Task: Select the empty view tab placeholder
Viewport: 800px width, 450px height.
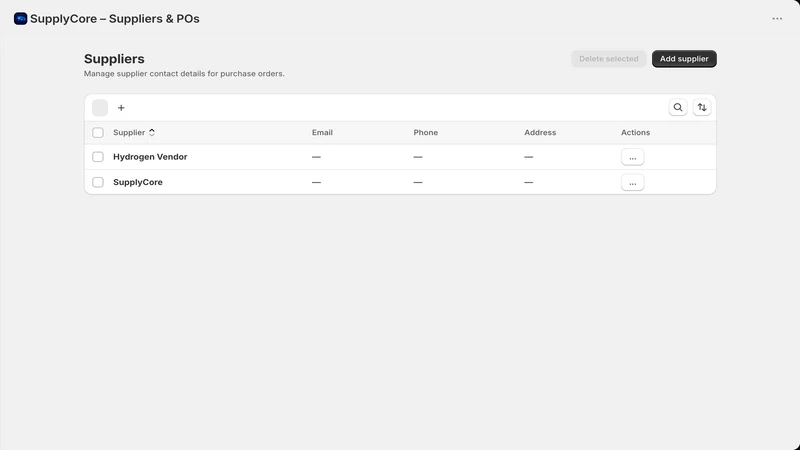Action: (100, 108)
